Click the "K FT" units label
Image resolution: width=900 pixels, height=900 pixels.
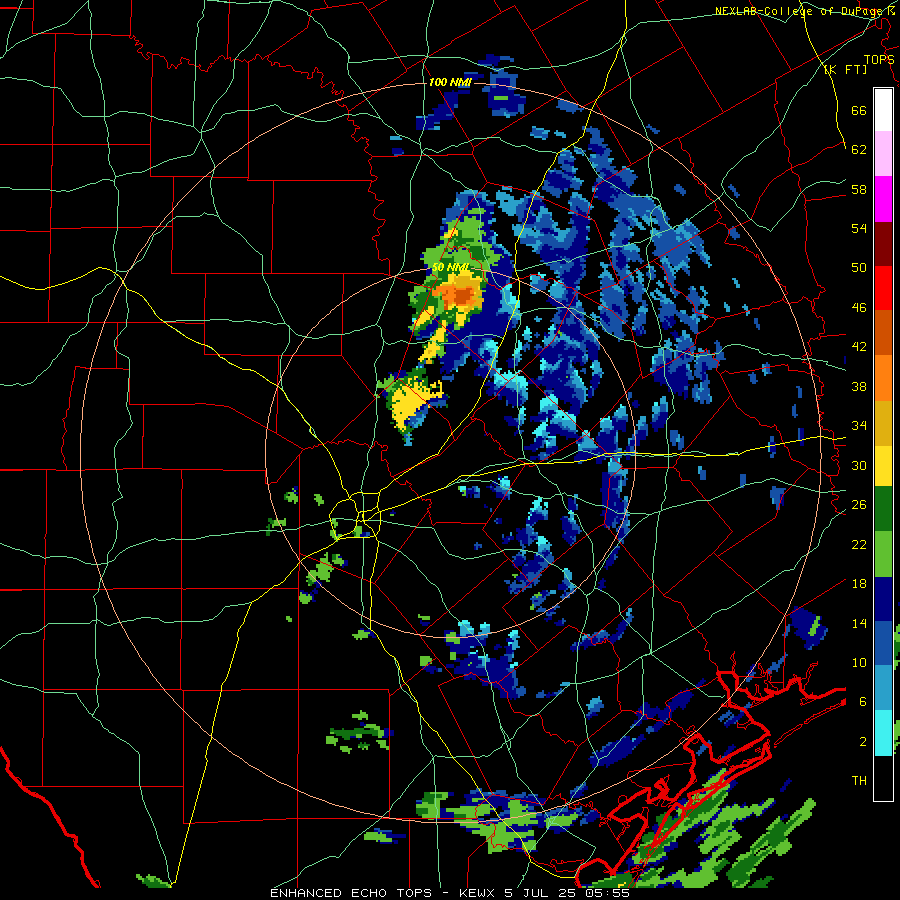pyautogui.click(x=845, y=70)
